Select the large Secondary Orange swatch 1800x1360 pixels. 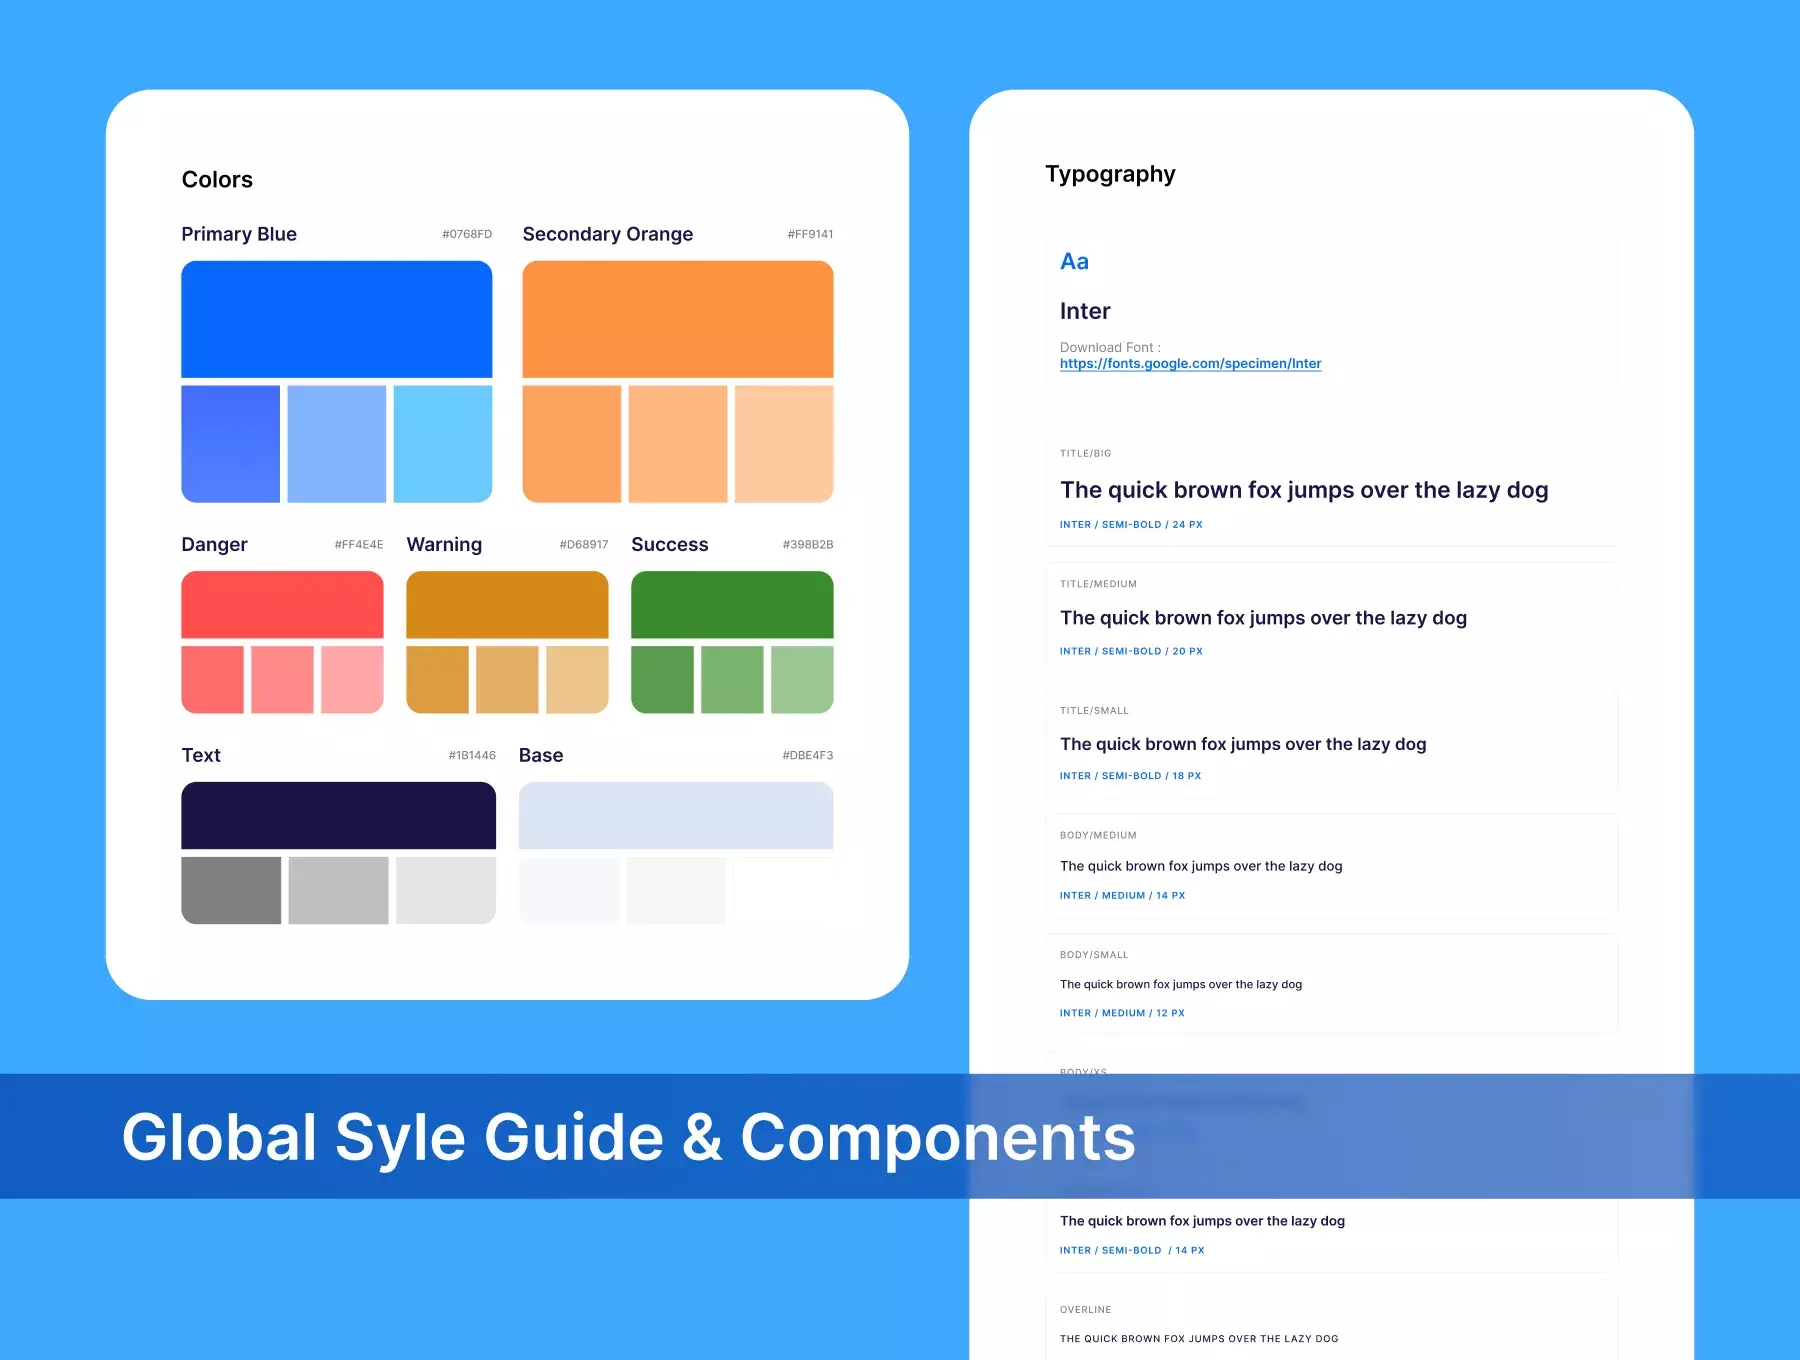(677, 319)
